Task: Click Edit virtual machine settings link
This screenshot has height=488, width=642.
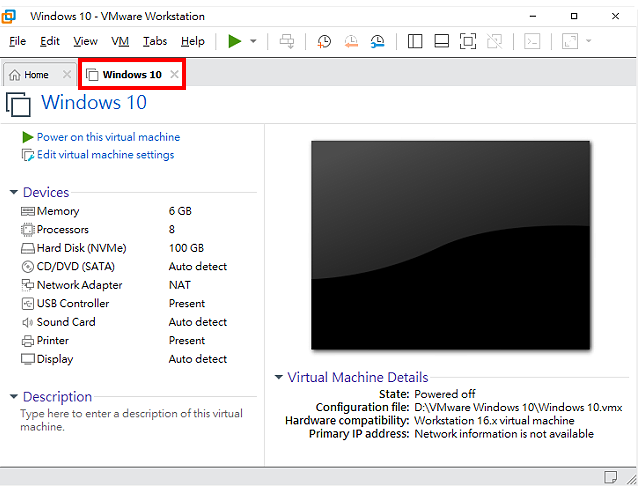Action: tap(105, 154)
